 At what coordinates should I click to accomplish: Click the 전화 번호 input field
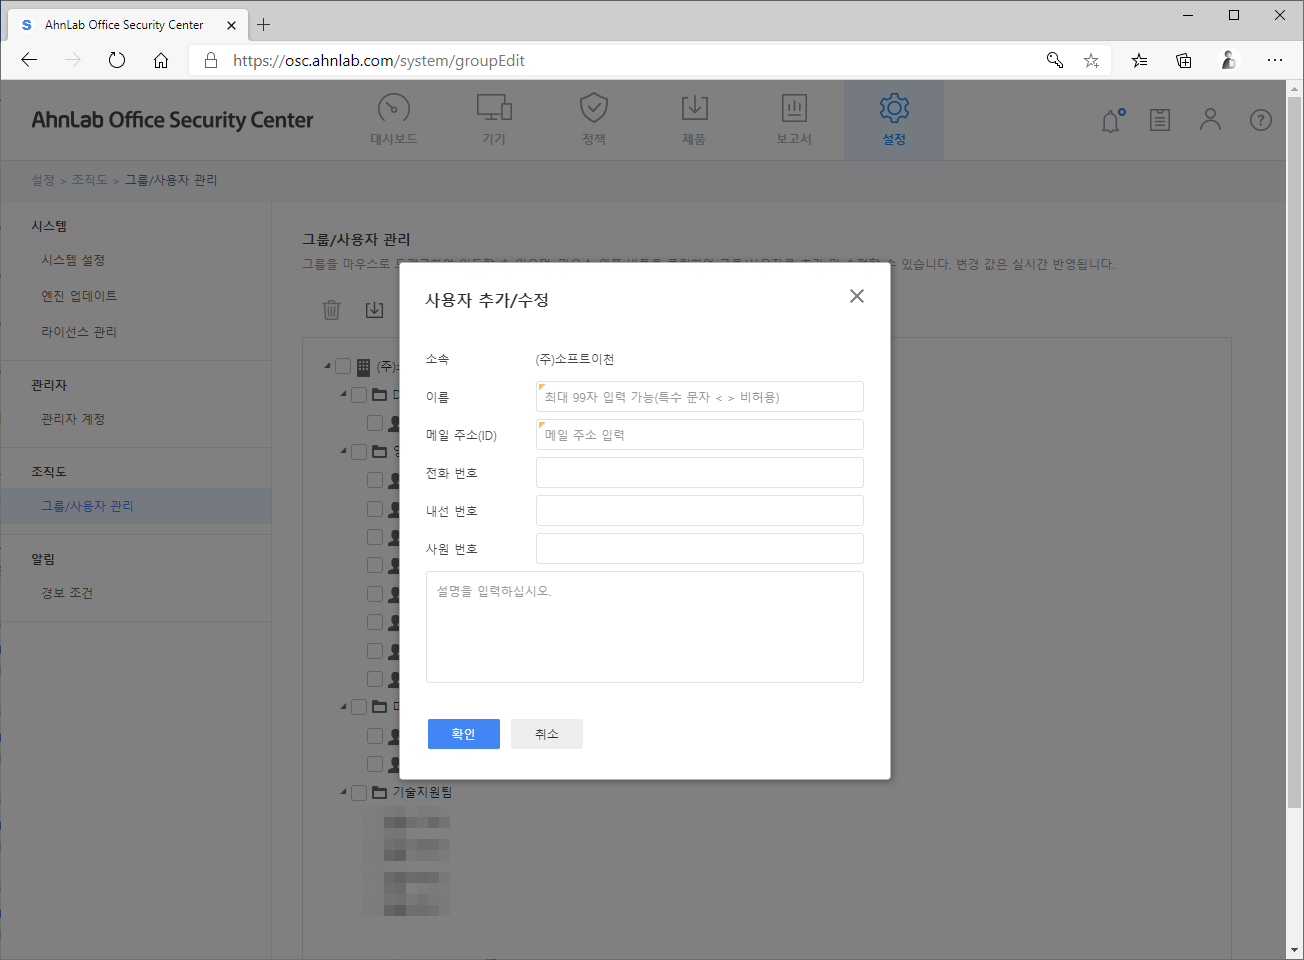[x=700, y=473]
